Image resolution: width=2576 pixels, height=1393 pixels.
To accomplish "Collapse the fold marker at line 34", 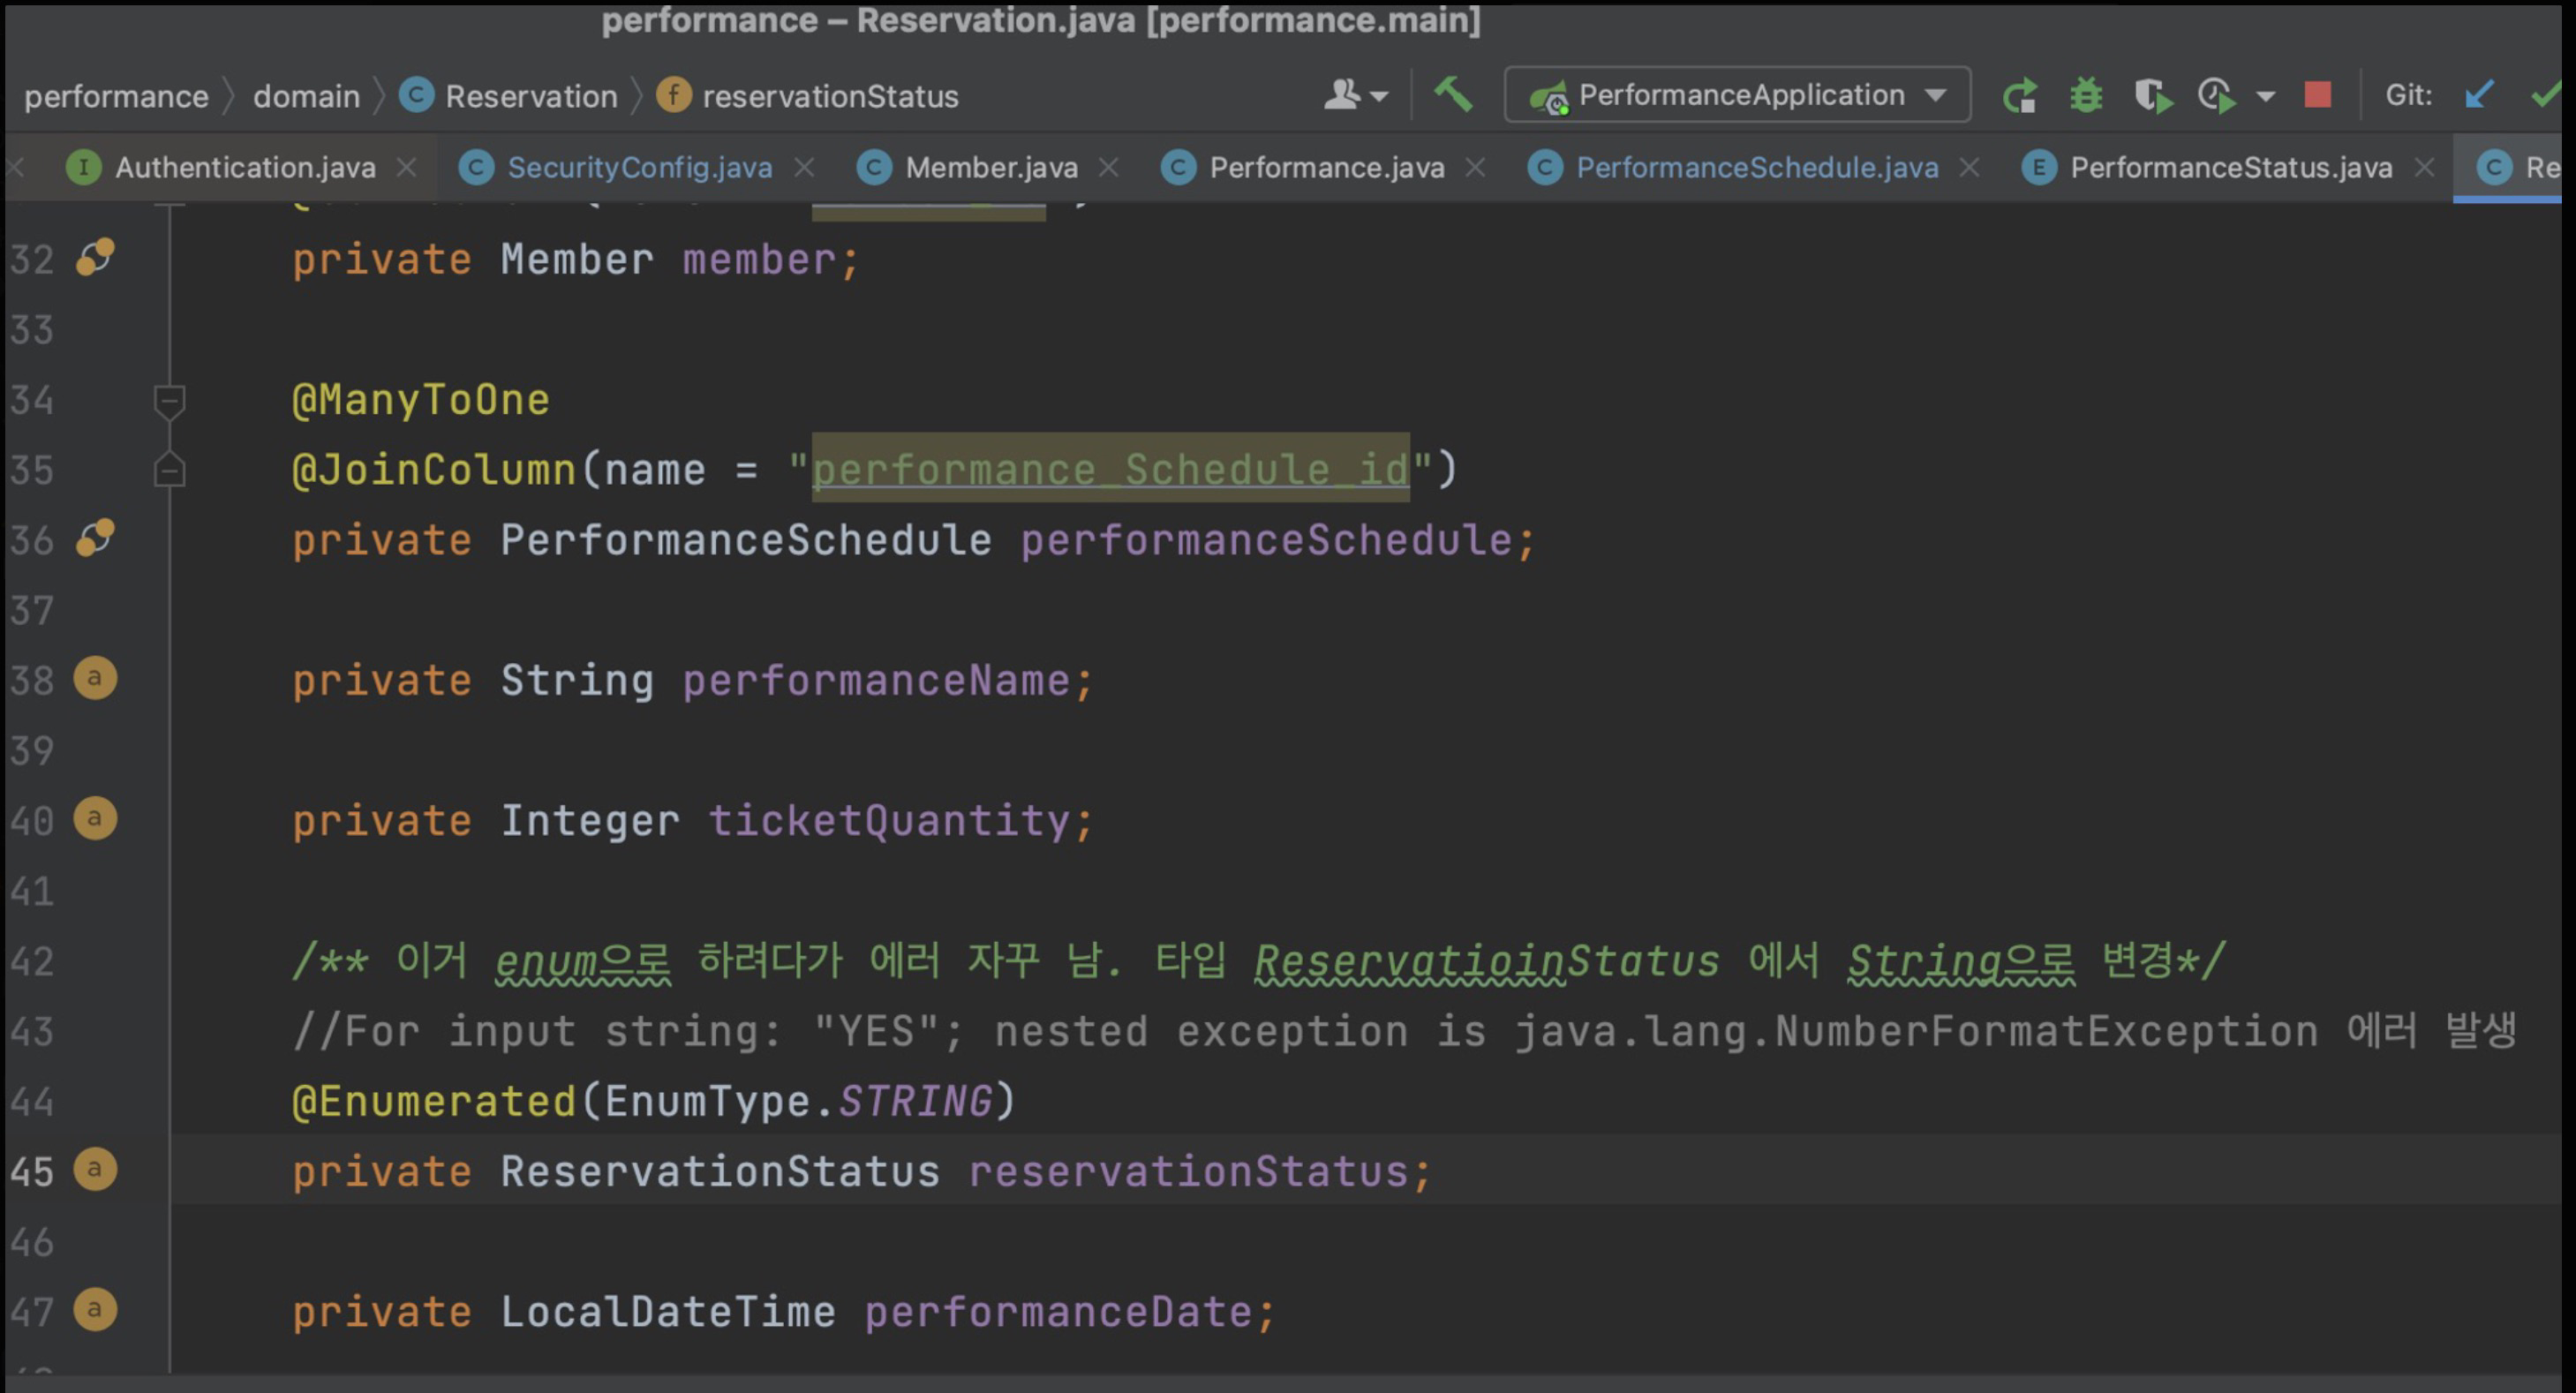I will (x=169, y=401).
